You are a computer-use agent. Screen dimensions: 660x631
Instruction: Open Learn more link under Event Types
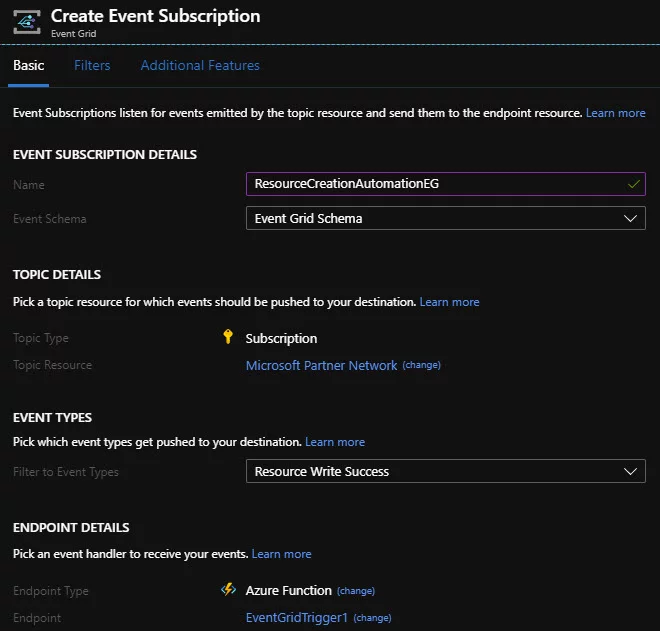coord(335,442)
